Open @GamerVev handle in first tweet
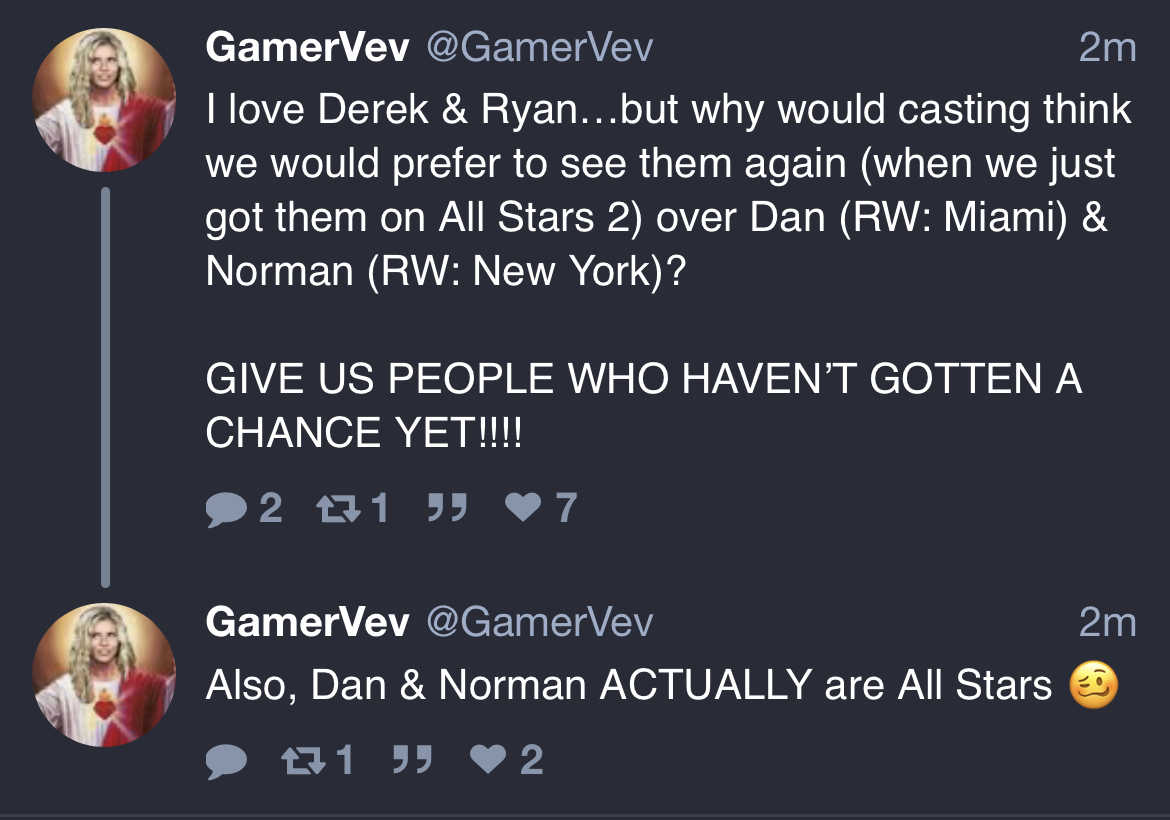Screen dimensions: 1170x820 point(539,47)
